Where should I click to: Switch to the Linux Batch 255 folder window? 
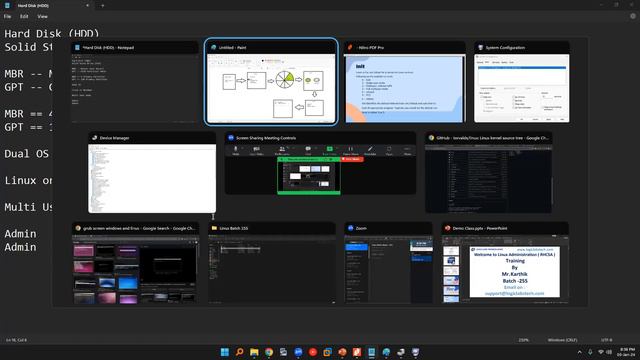pyautogui.click(x=272, y=263)
